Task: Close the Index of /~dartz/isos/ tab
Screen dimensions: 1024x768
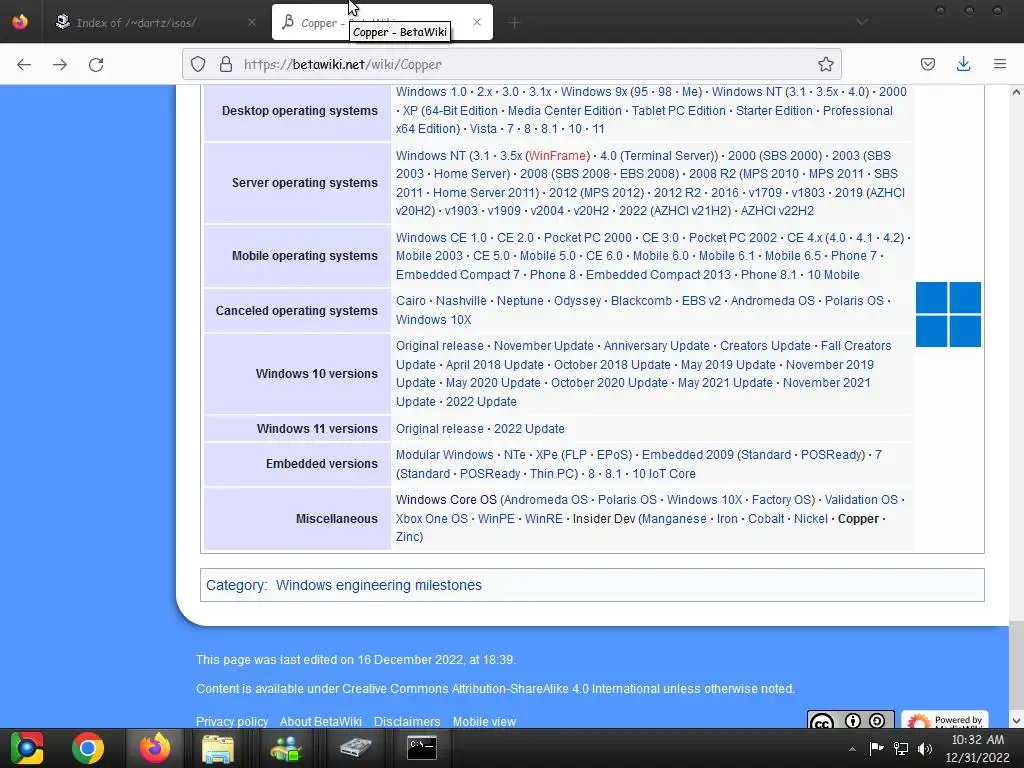Action: [252, 22]
